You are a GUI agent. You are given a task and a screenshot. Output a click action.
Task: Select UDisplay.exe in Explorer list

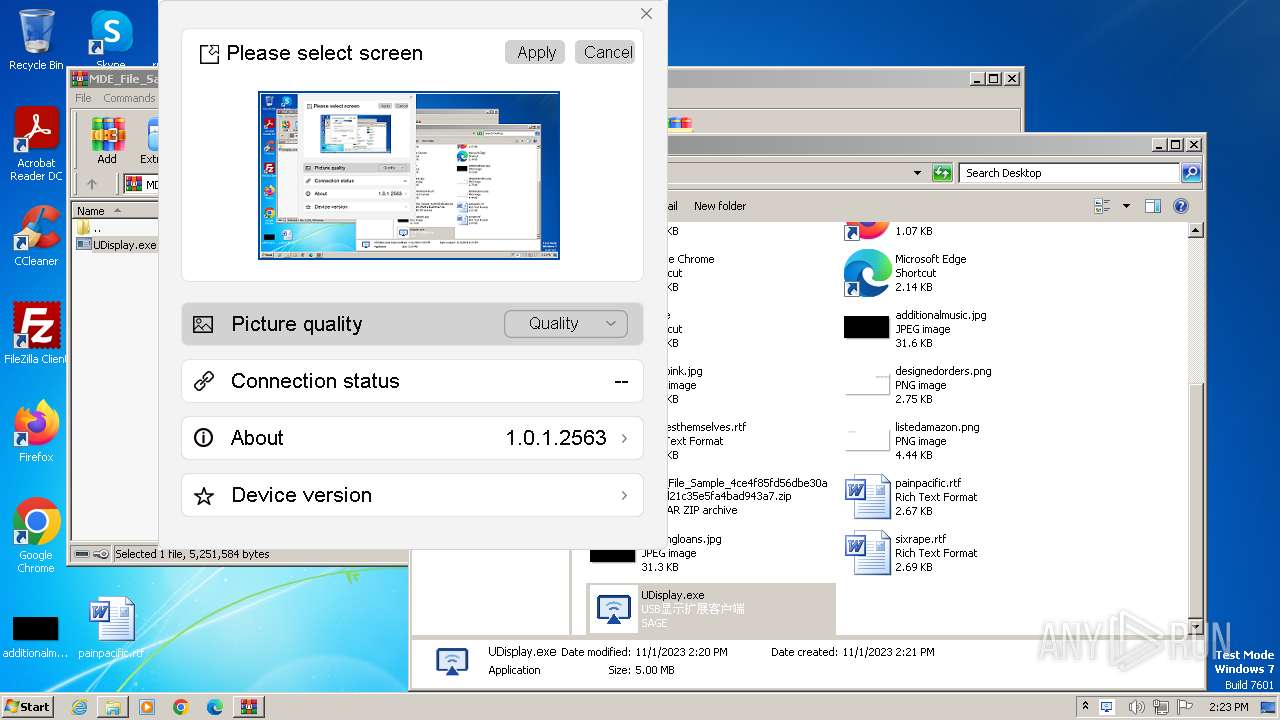pos(711,609)
